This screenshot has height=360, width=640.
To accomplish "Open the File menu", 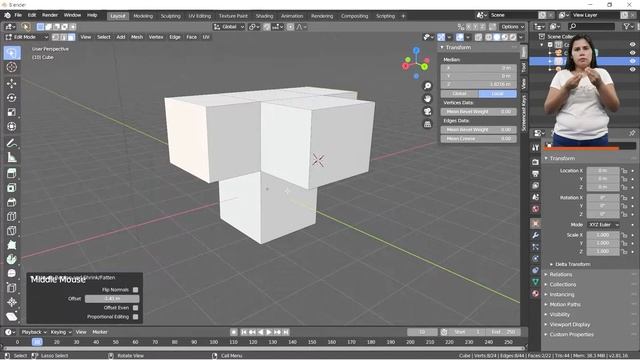I will coord(18,16).
